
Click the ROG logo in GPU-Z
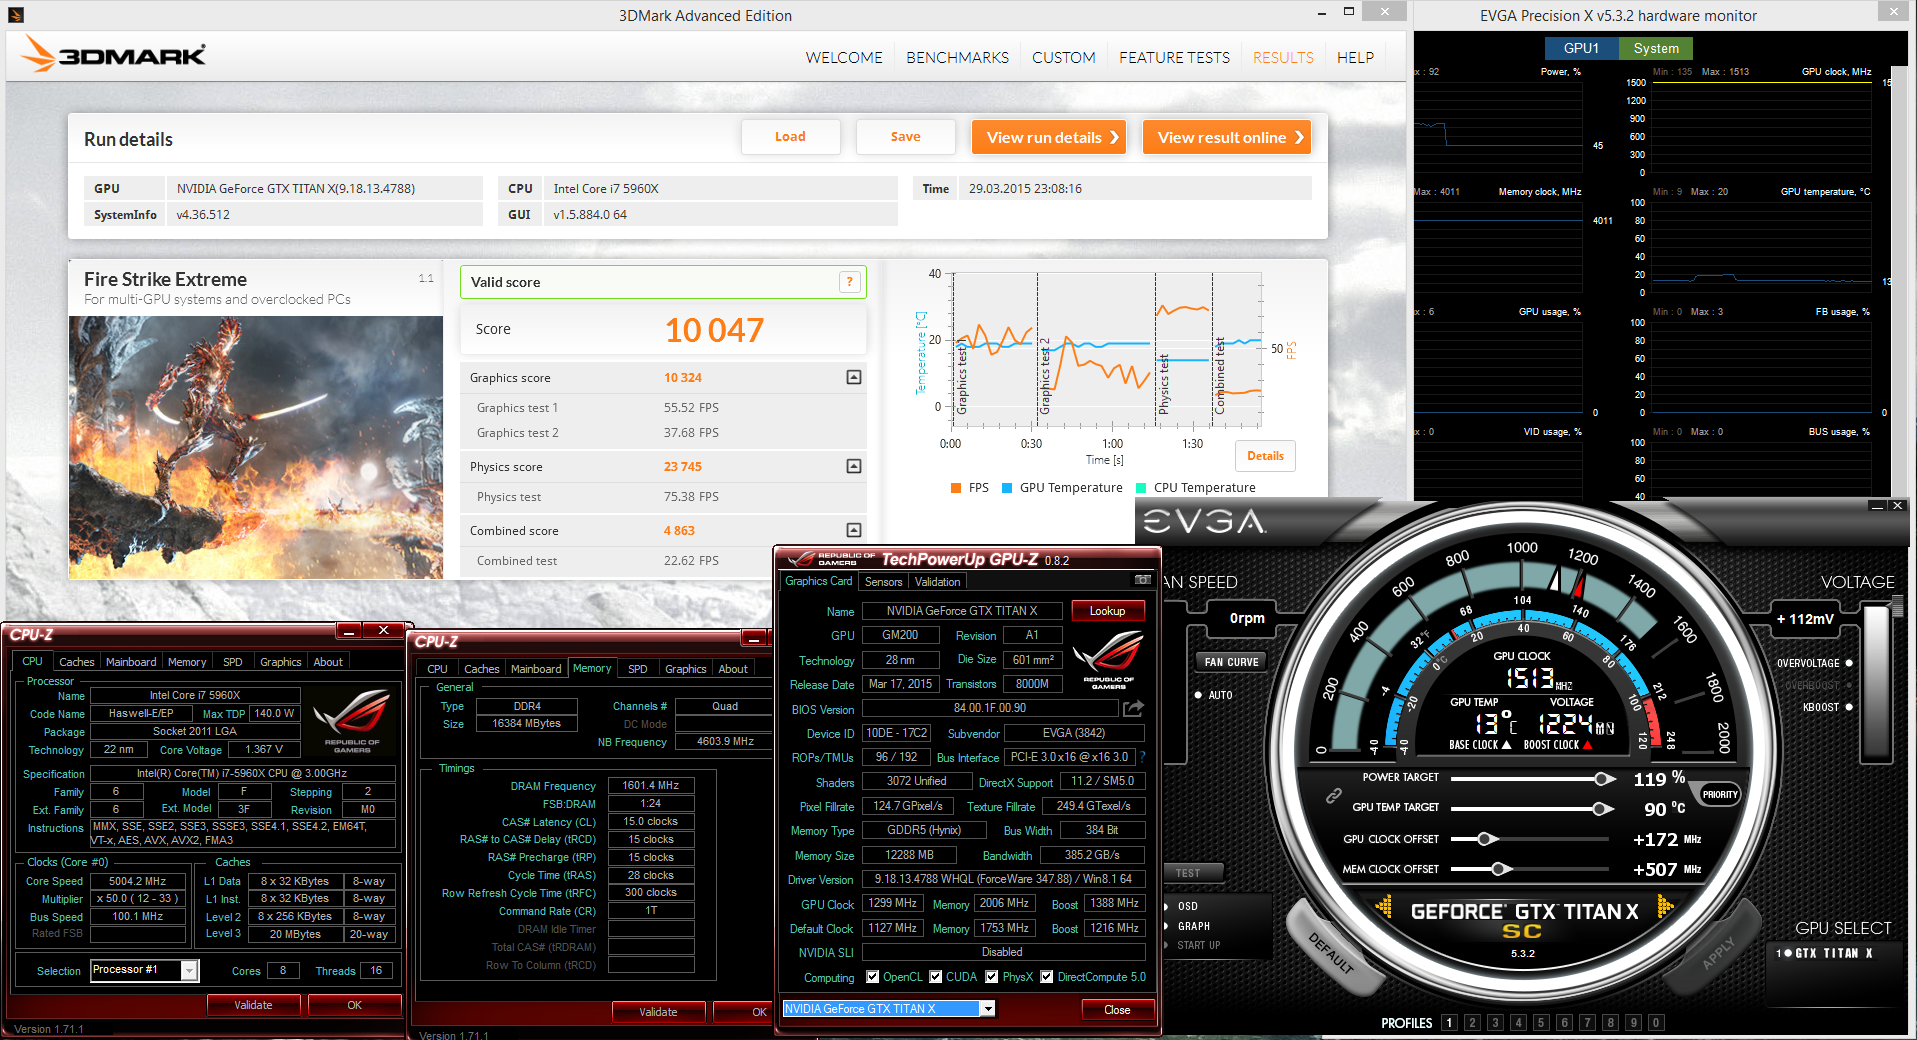click(x=1108, y=660)
